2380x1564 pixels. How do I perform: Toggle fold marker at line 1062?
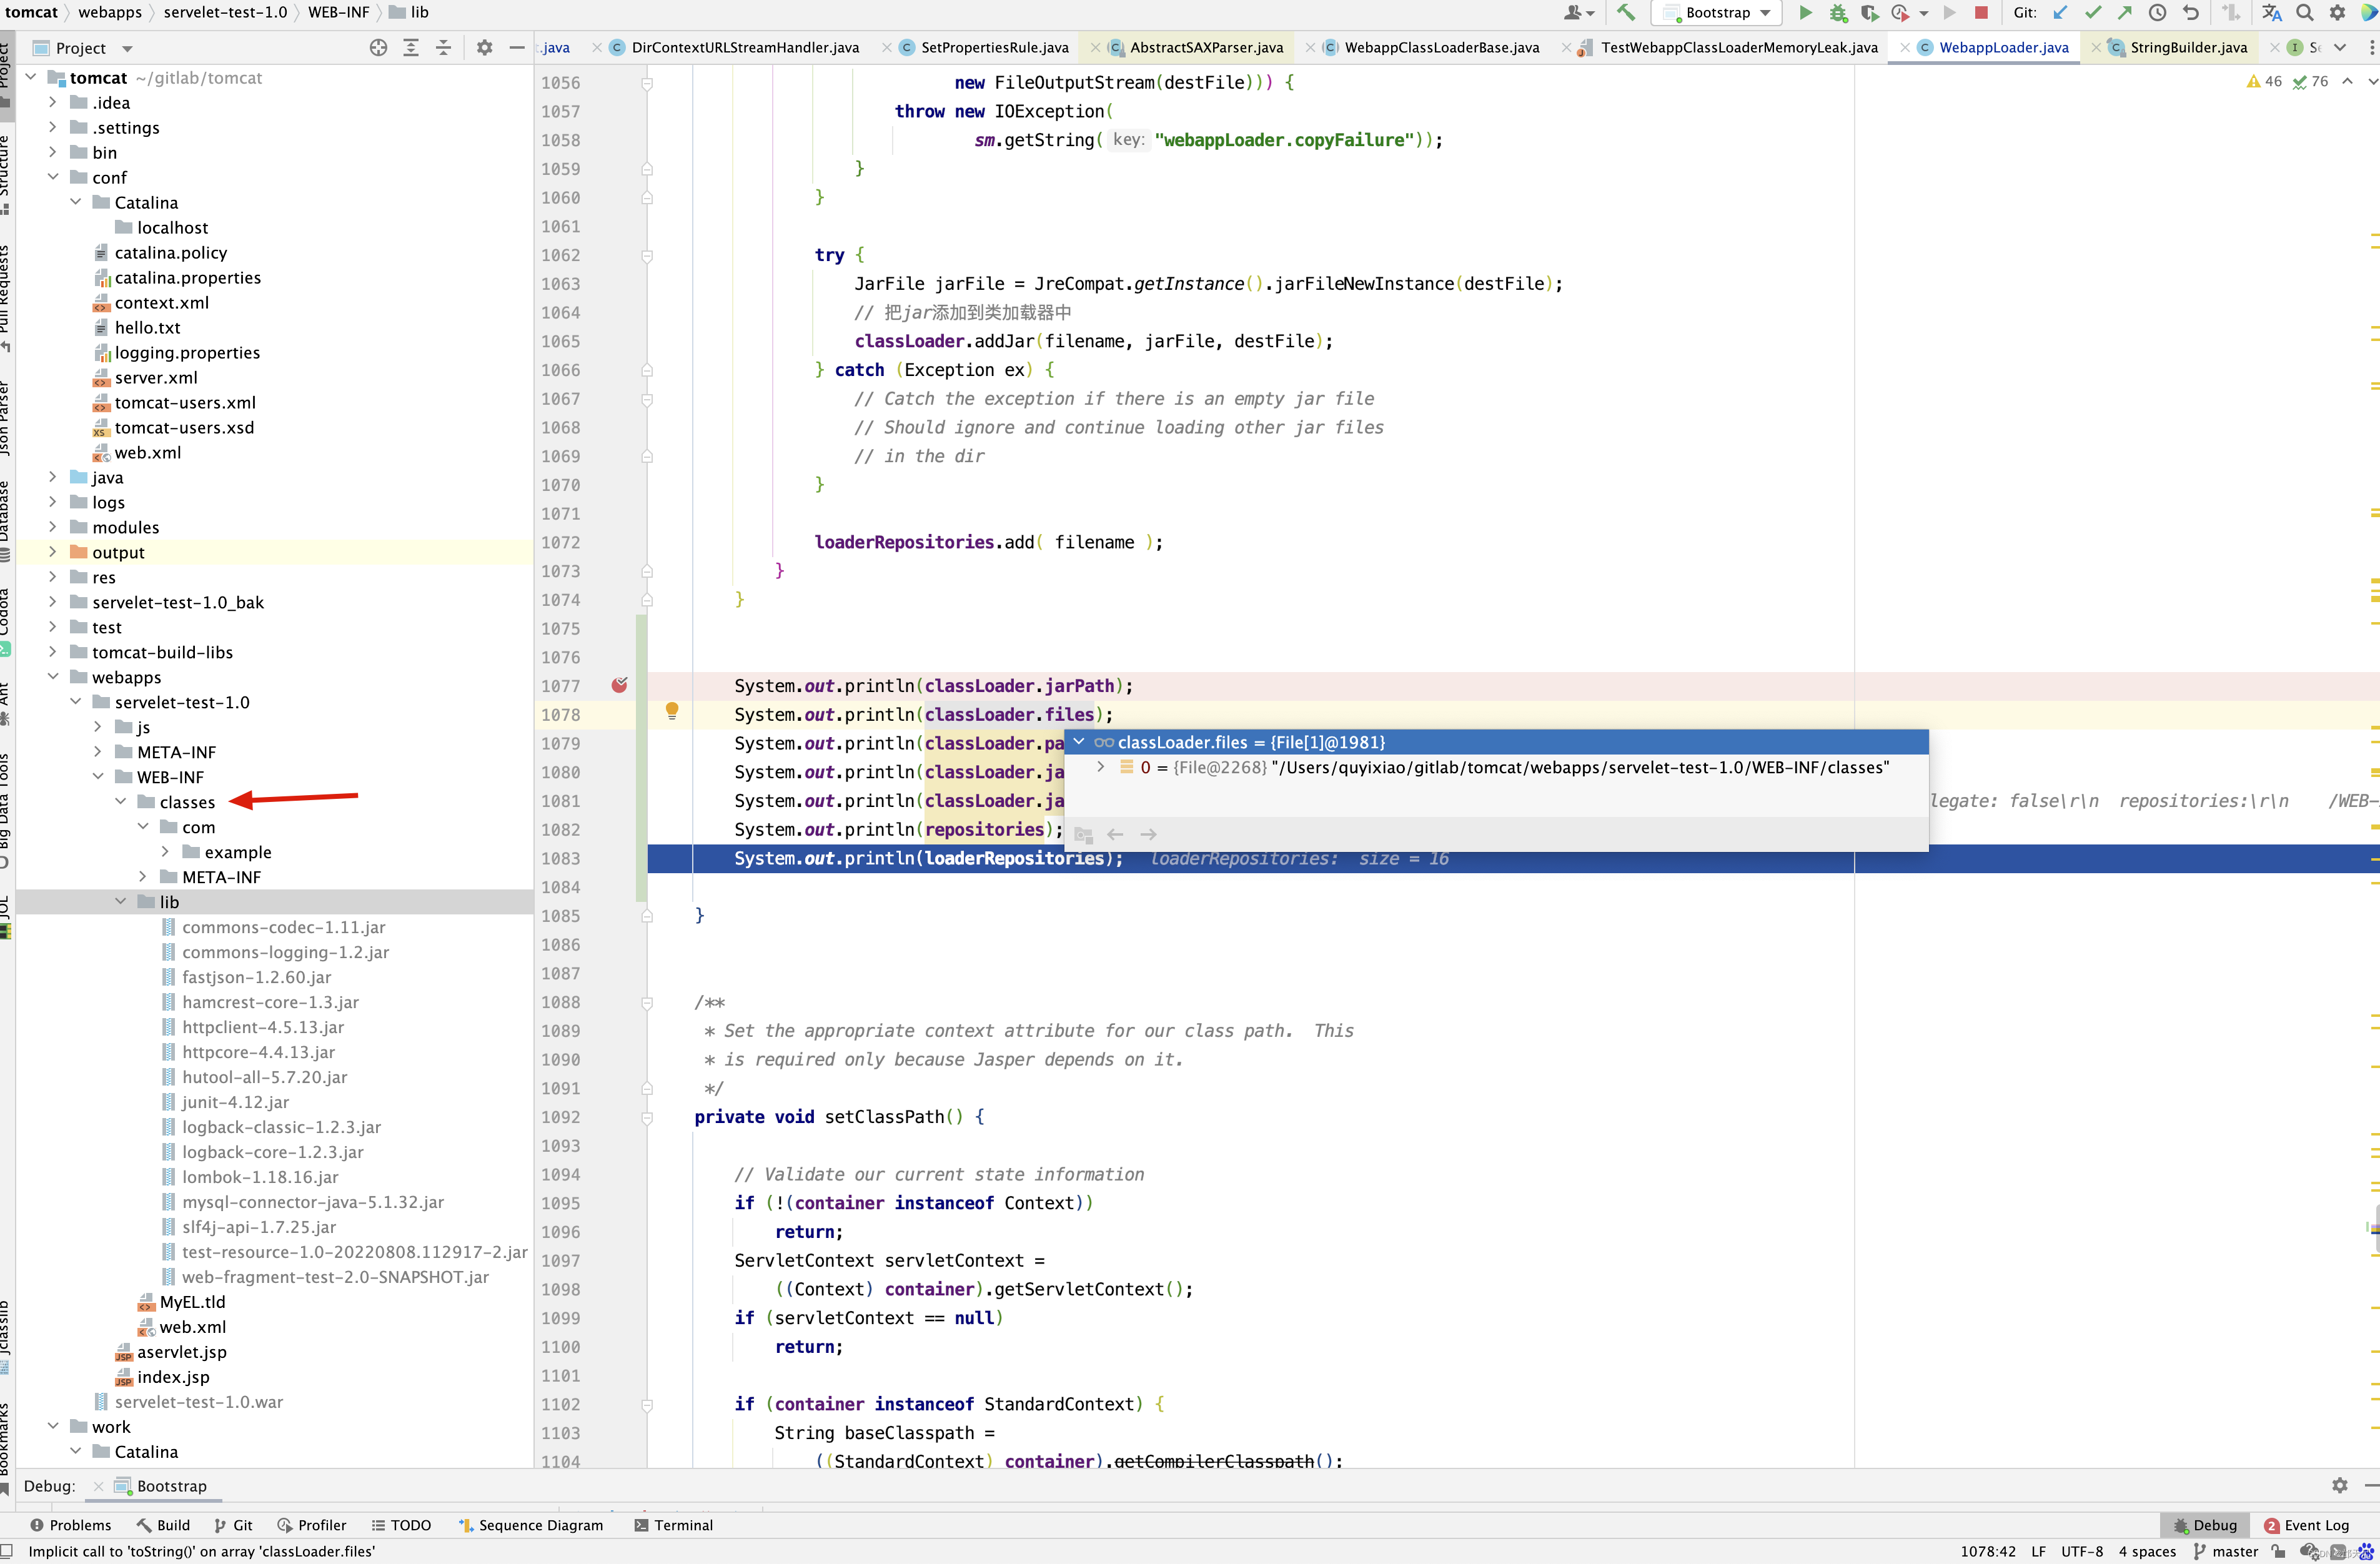pos(647,256)
